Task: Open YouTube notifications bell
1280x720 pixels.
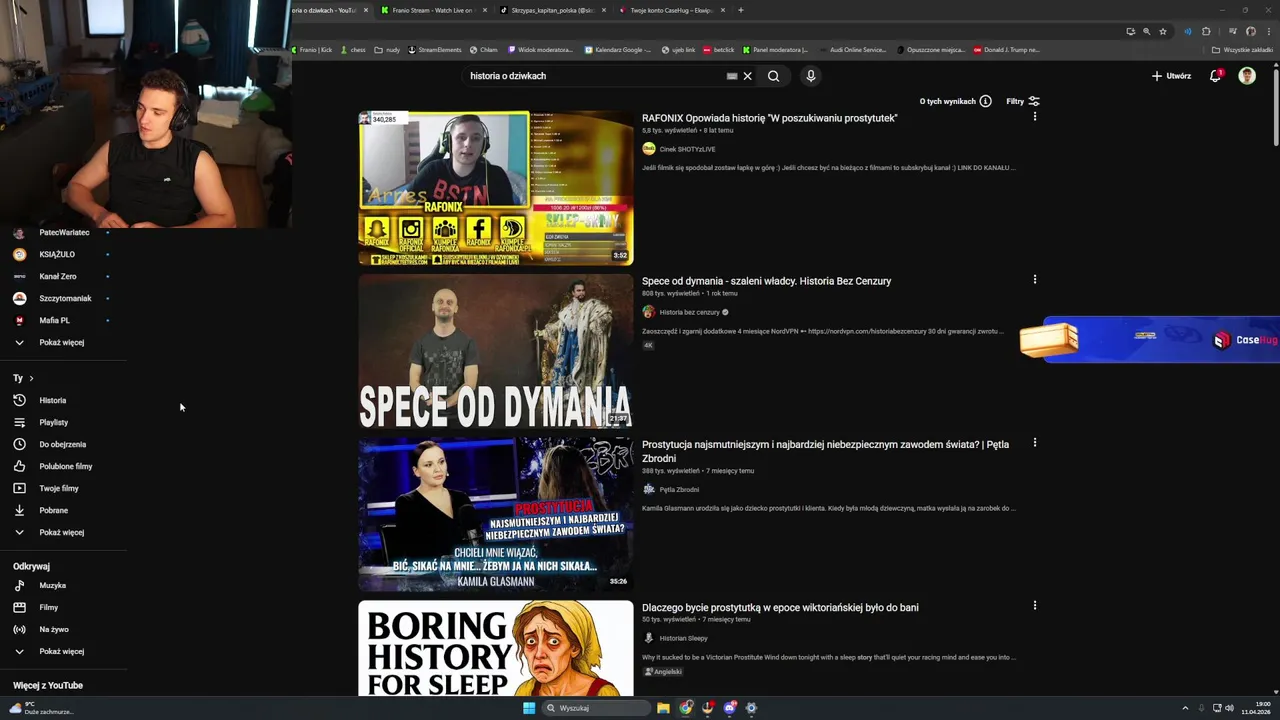Action: pyautogui.click(x=1215, y=76)
